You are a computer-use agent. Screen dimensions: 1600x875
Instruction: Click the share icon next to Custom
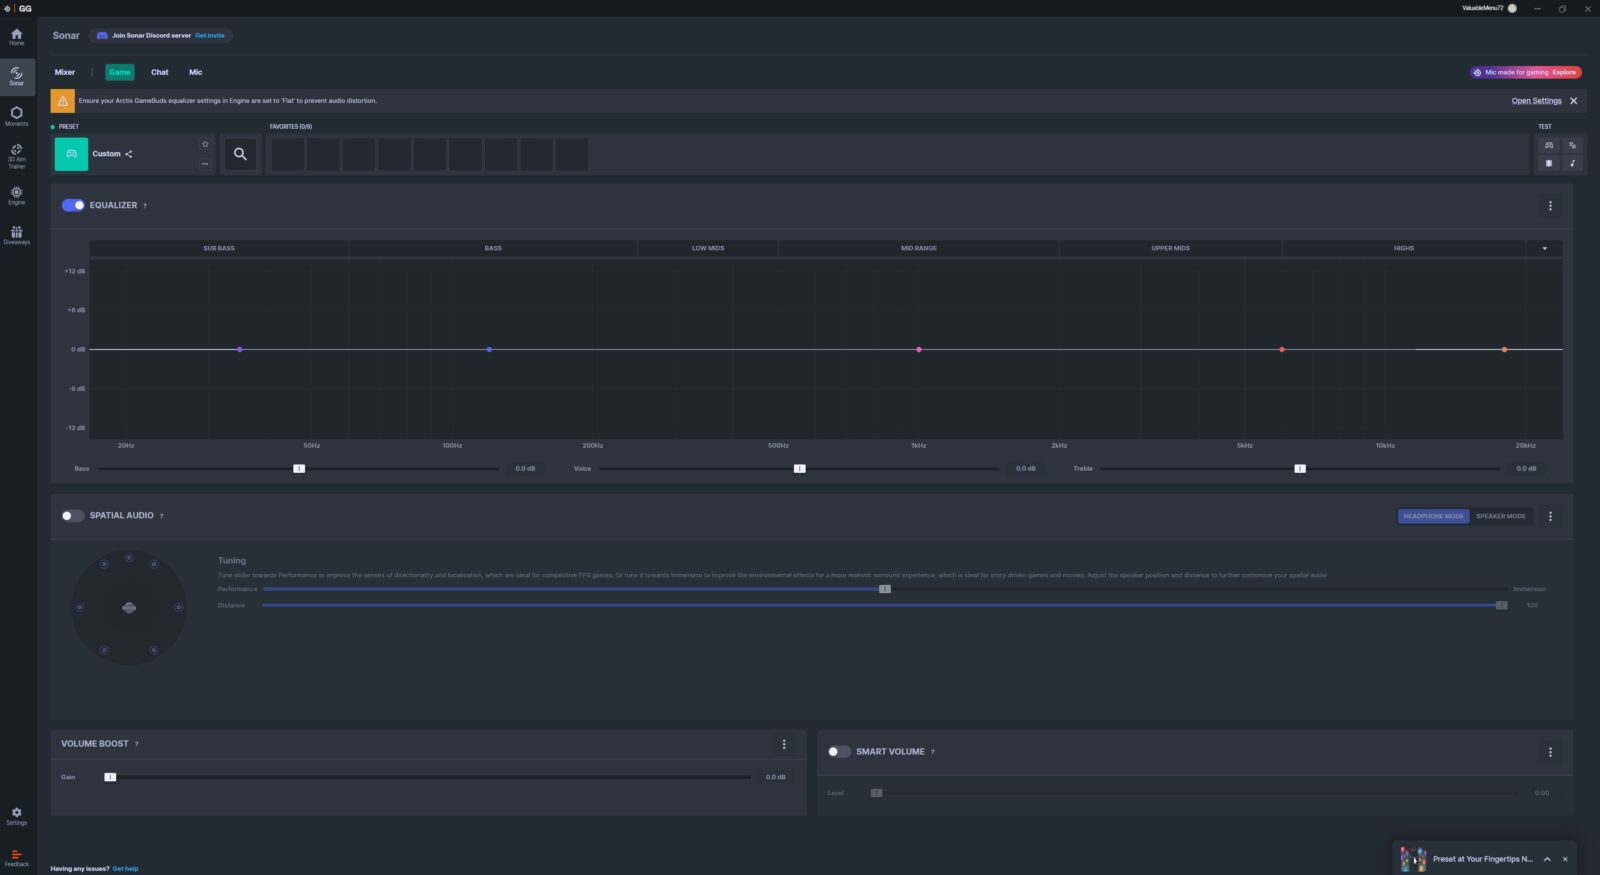point(129,154)
